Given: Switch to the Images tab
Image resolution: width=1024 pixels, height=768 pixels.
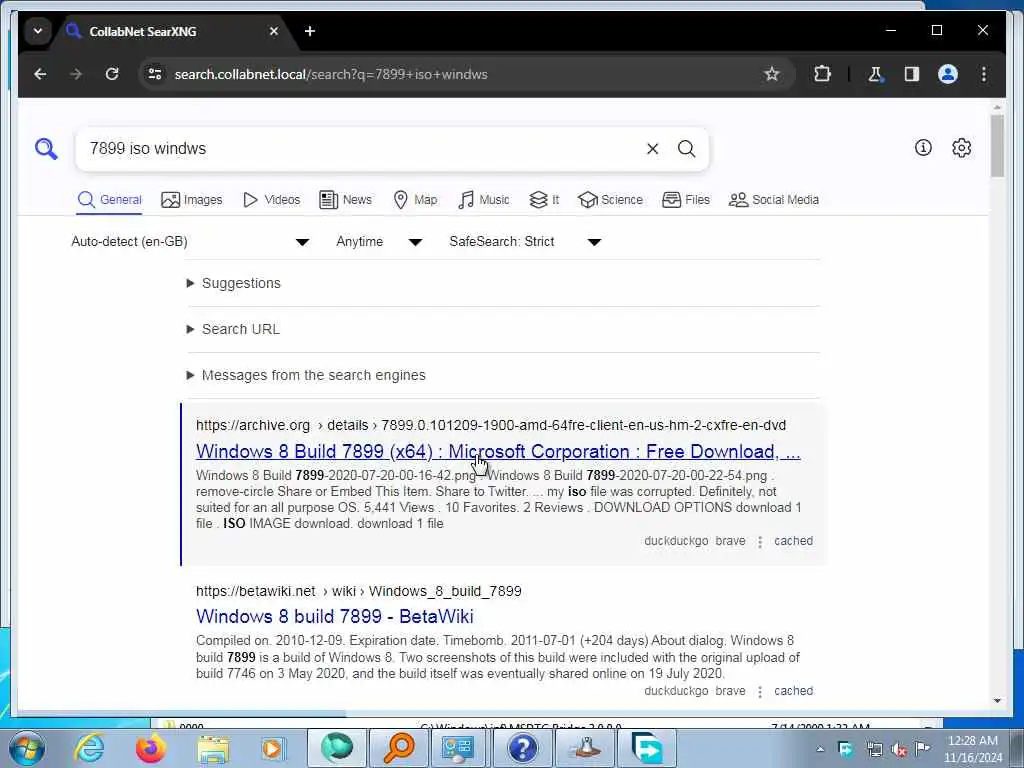Looking at the screenshot, I should pyautogui.click(x=191, y=200).
